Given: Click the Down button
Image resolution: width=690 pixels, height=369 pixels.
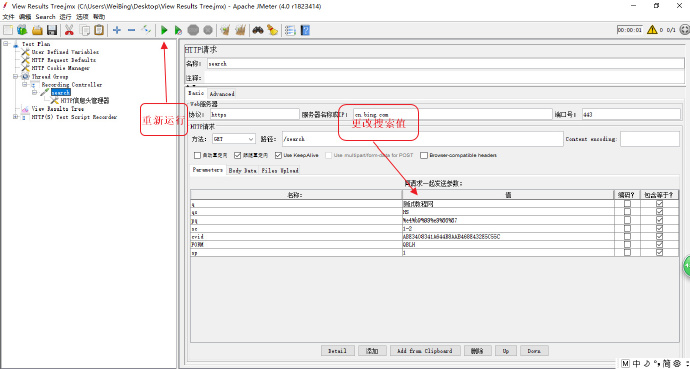Looking at the screenshot, I should (534, 351).
